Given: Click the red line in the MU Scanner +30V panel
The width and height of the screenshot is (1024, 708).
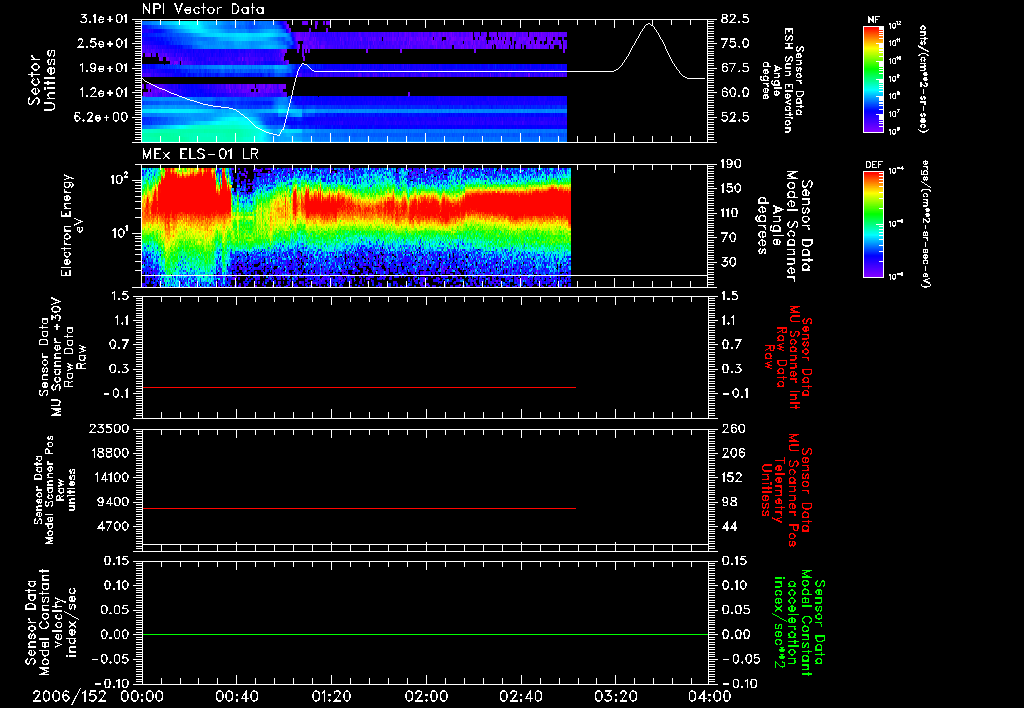Looking at the screenshot, I should (x=359, y=387).
